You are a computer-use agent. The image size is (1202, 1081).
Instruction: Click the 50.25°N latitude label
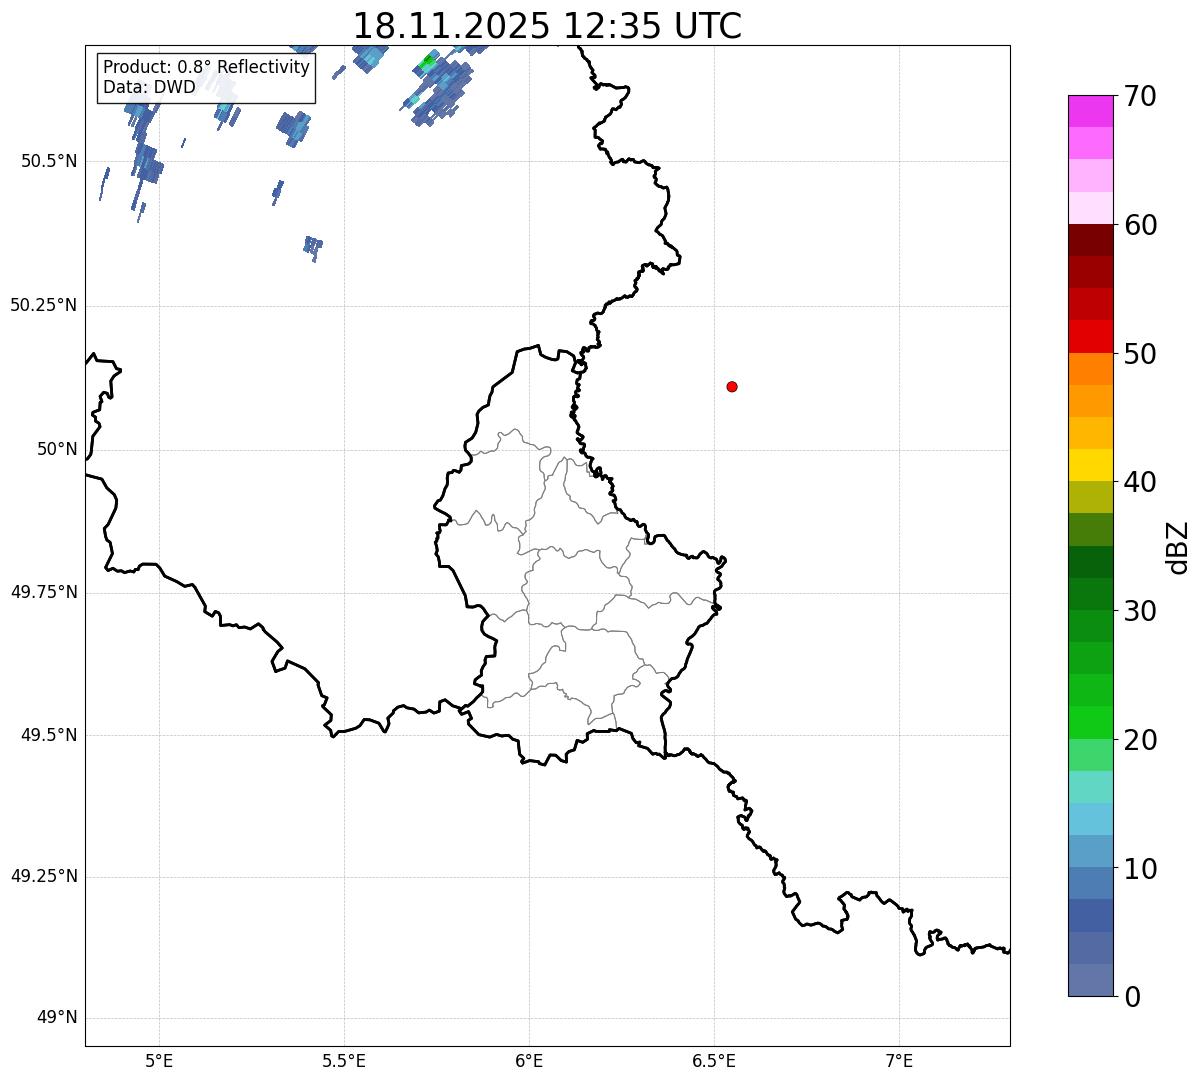click(43, 305)
